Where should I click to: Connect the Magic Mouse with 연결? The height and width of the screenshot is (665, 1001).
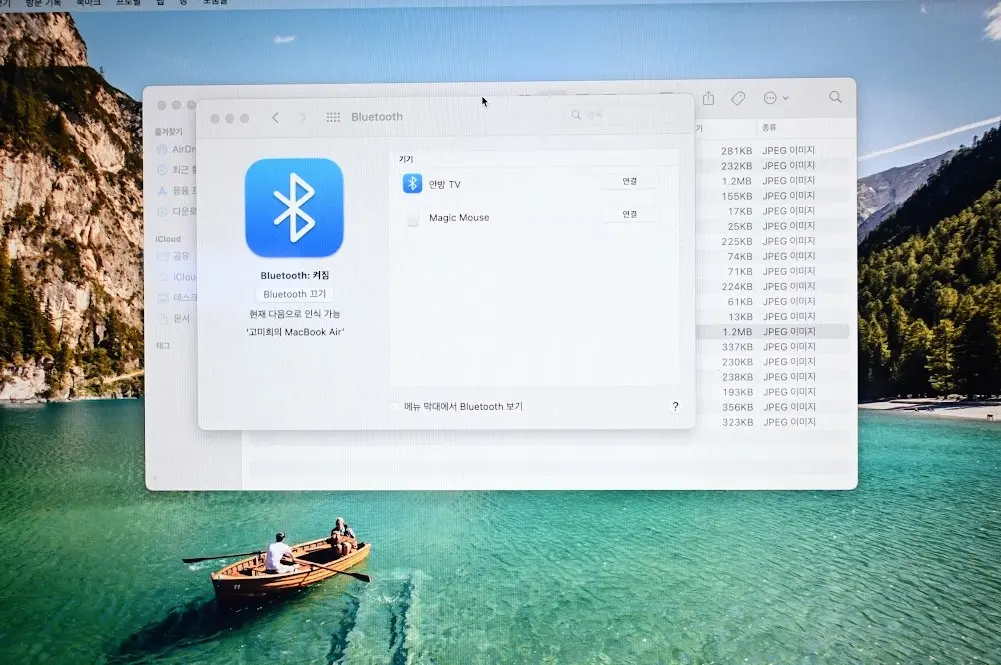[629, 214]
